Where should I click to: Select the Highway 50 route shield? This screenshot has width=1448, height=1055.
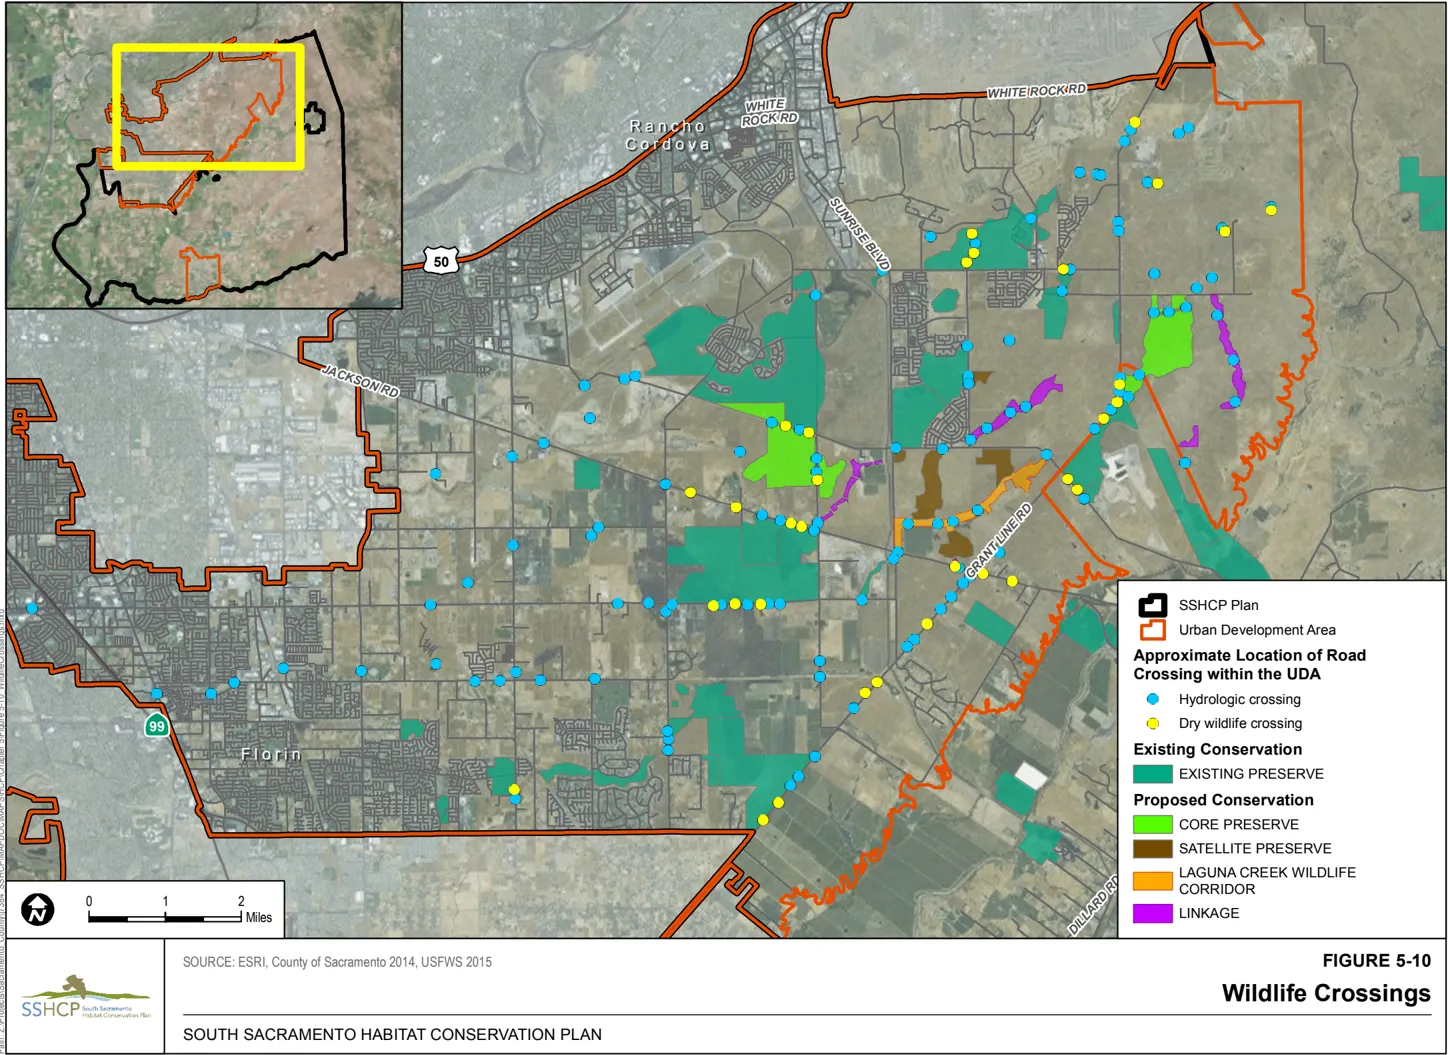pos(442,262)
